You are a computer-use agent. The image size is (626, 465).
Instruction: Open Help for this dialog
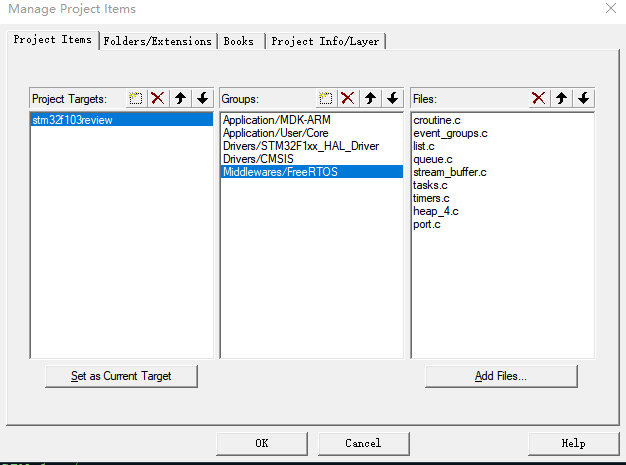point(573,443)
